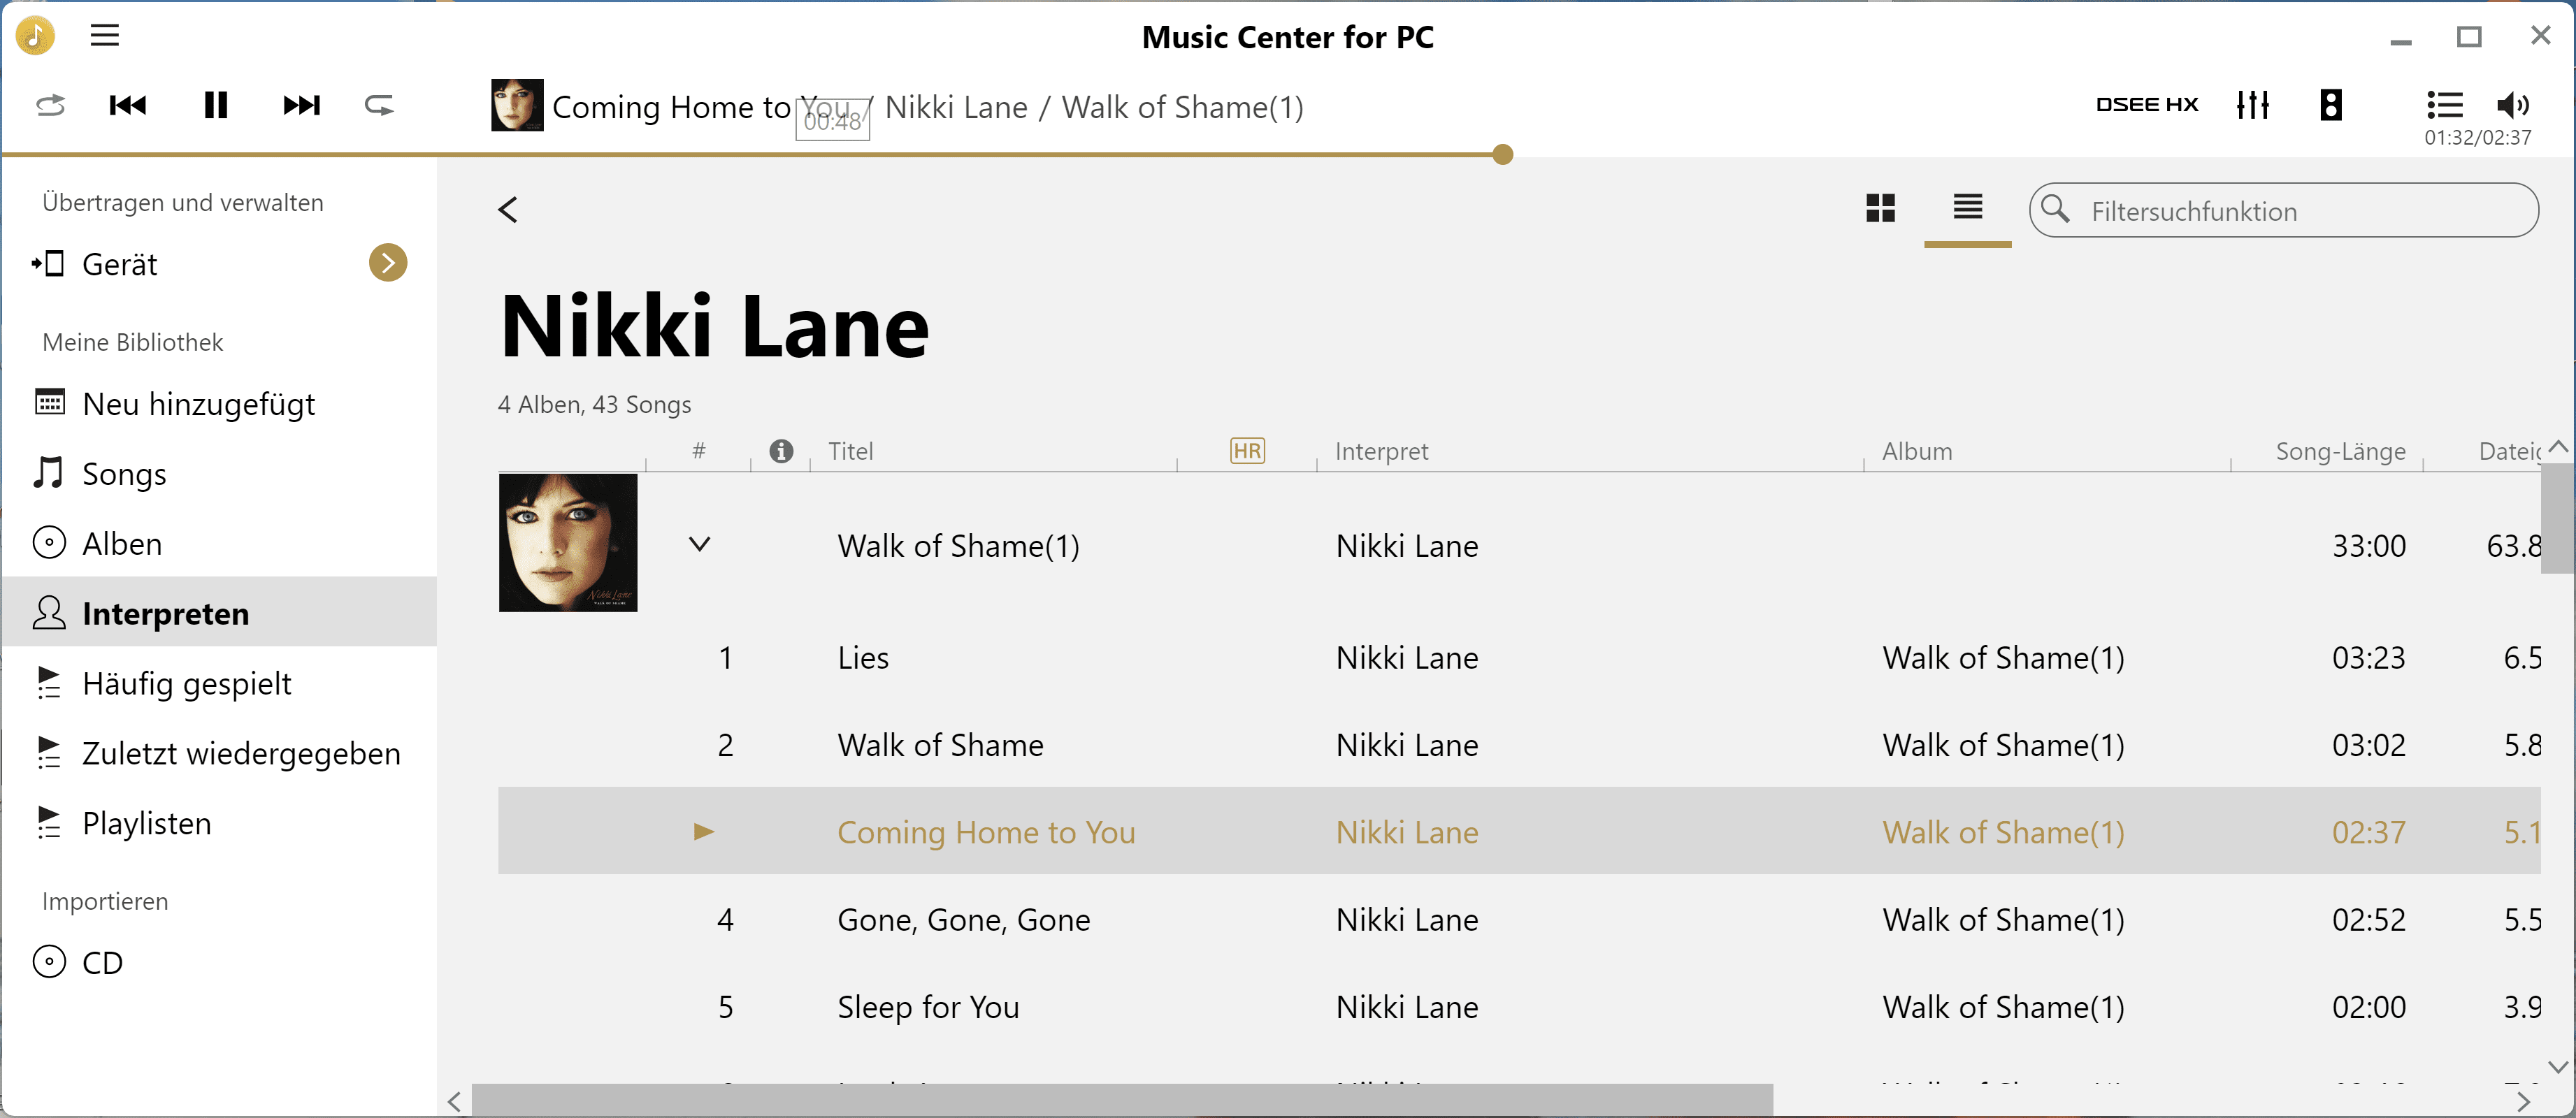Open the equalizer settings icon
Viewport: 2576px width, 1118px height.
[x=2252, y=105]
